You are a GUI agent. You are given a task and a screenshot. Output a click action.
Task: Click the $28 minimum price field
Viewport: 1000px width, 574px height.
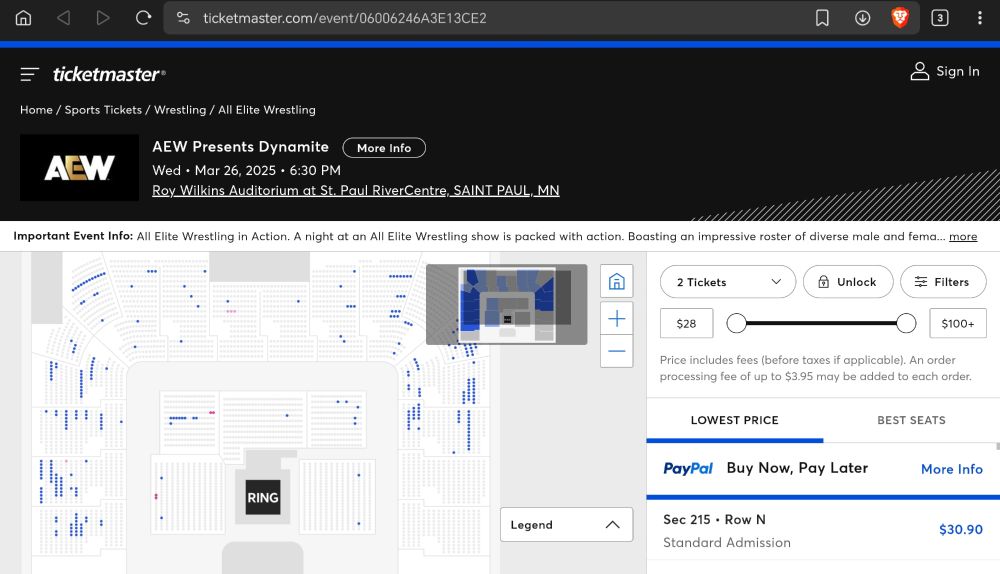686,323
